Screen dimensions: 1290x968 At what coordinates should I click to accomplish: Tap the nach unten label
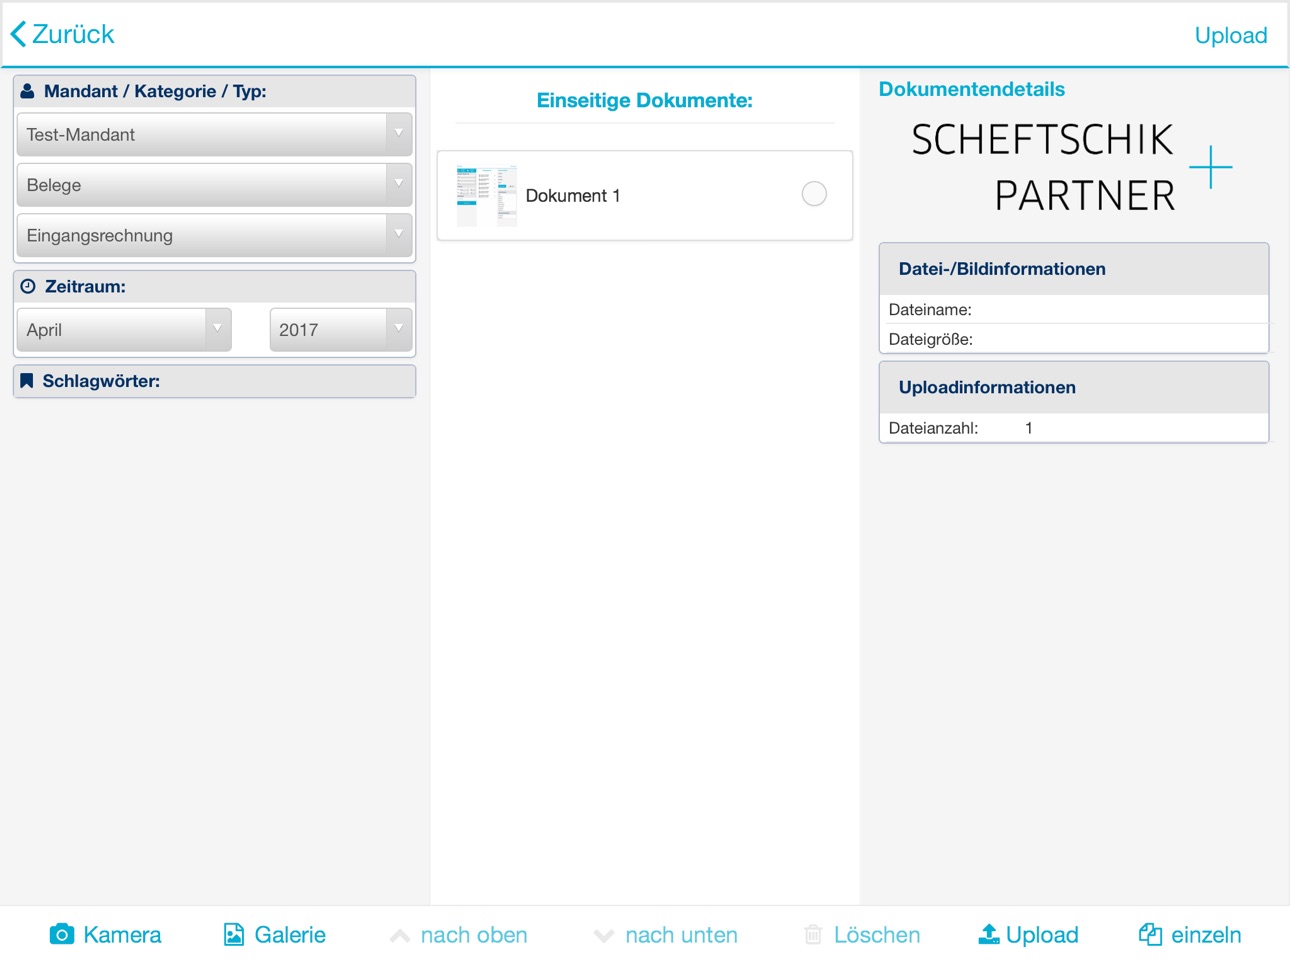coord(681,935)
